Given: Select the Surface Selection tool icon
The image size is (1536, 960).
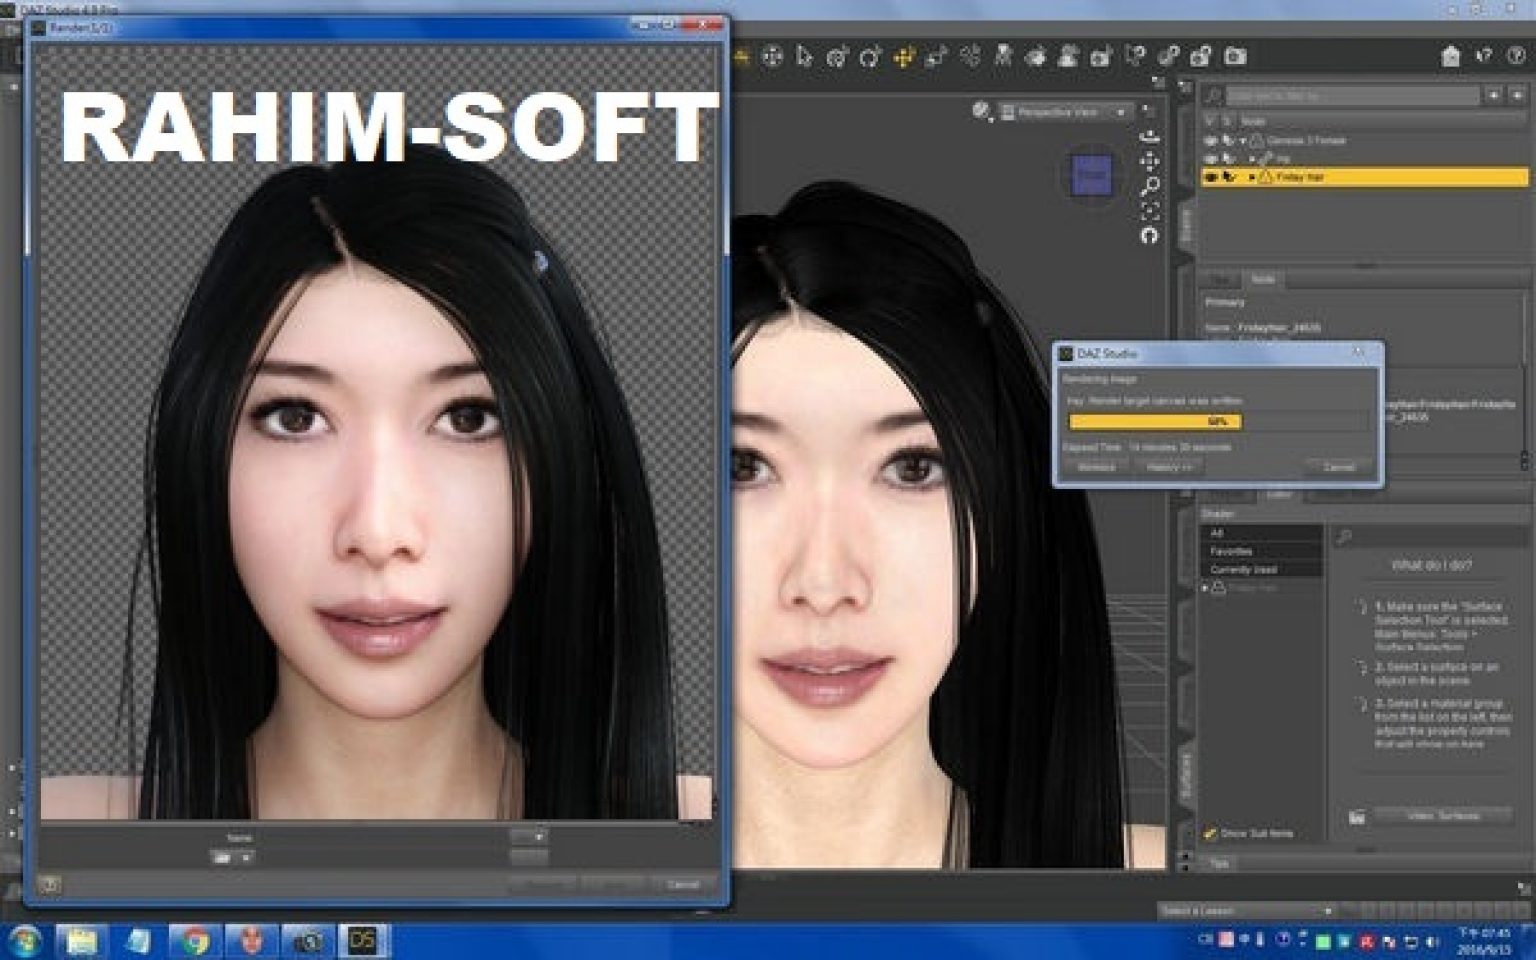Looking at the screenshot, I should (x=1037, y=57).
